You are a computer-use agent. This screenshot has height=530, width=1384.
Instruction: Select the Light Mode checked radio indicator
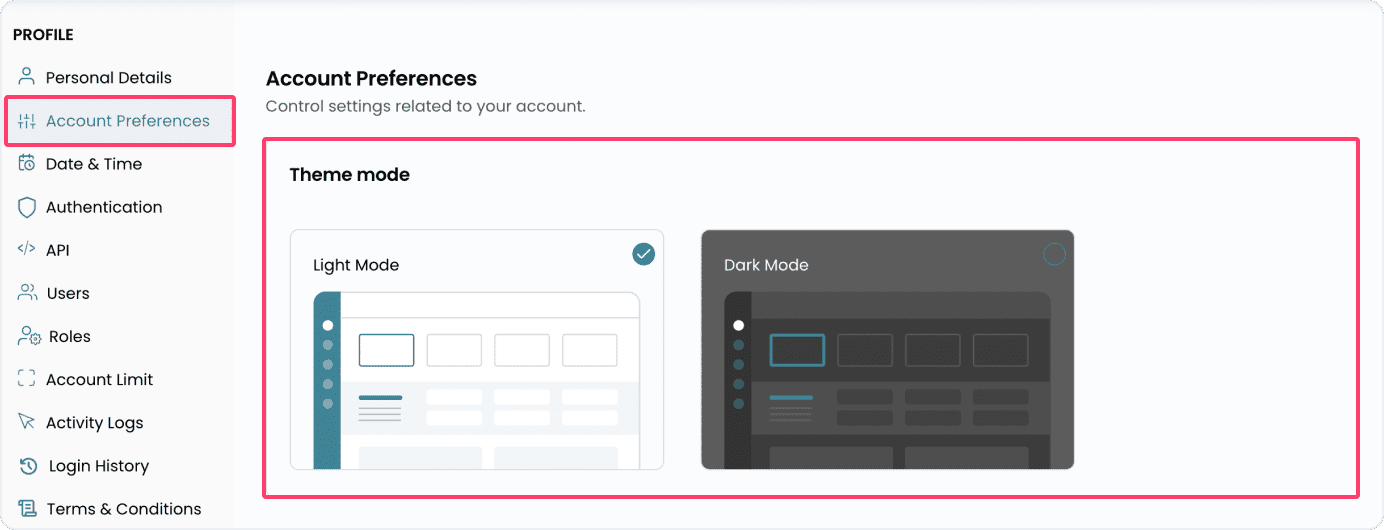[643, 254]
